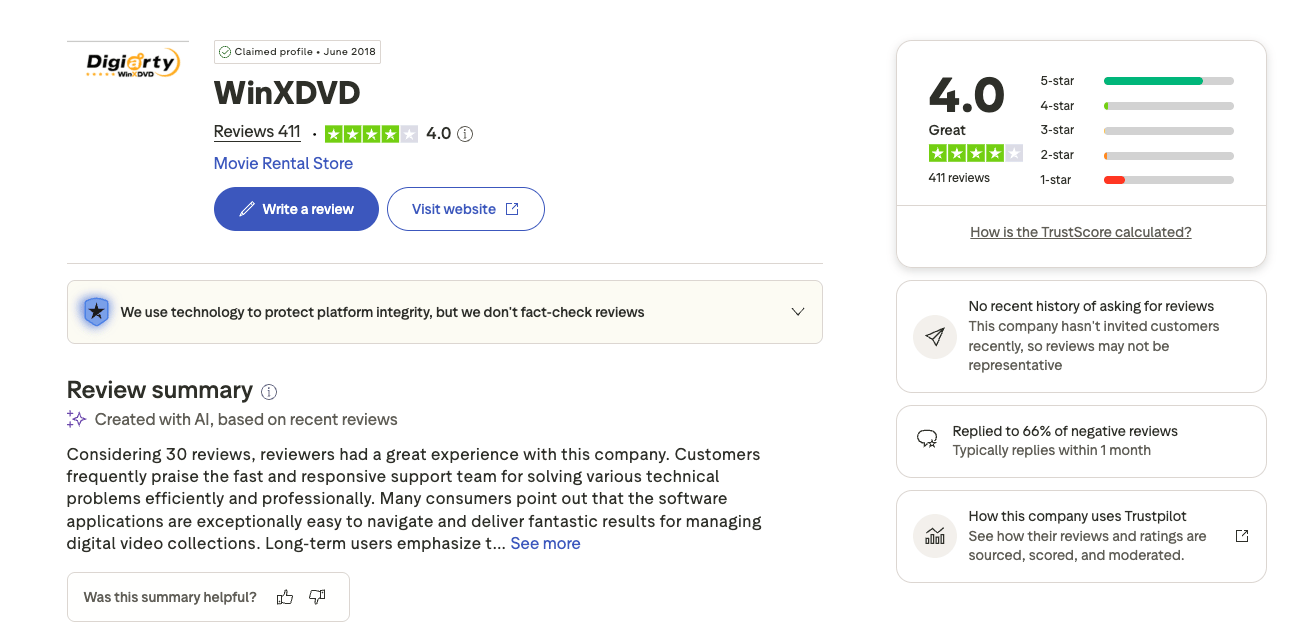The height and width of the screenshot is (639, 1304).
Task: Click the info icon beside the Review summary heading
Action: [269, 391]
